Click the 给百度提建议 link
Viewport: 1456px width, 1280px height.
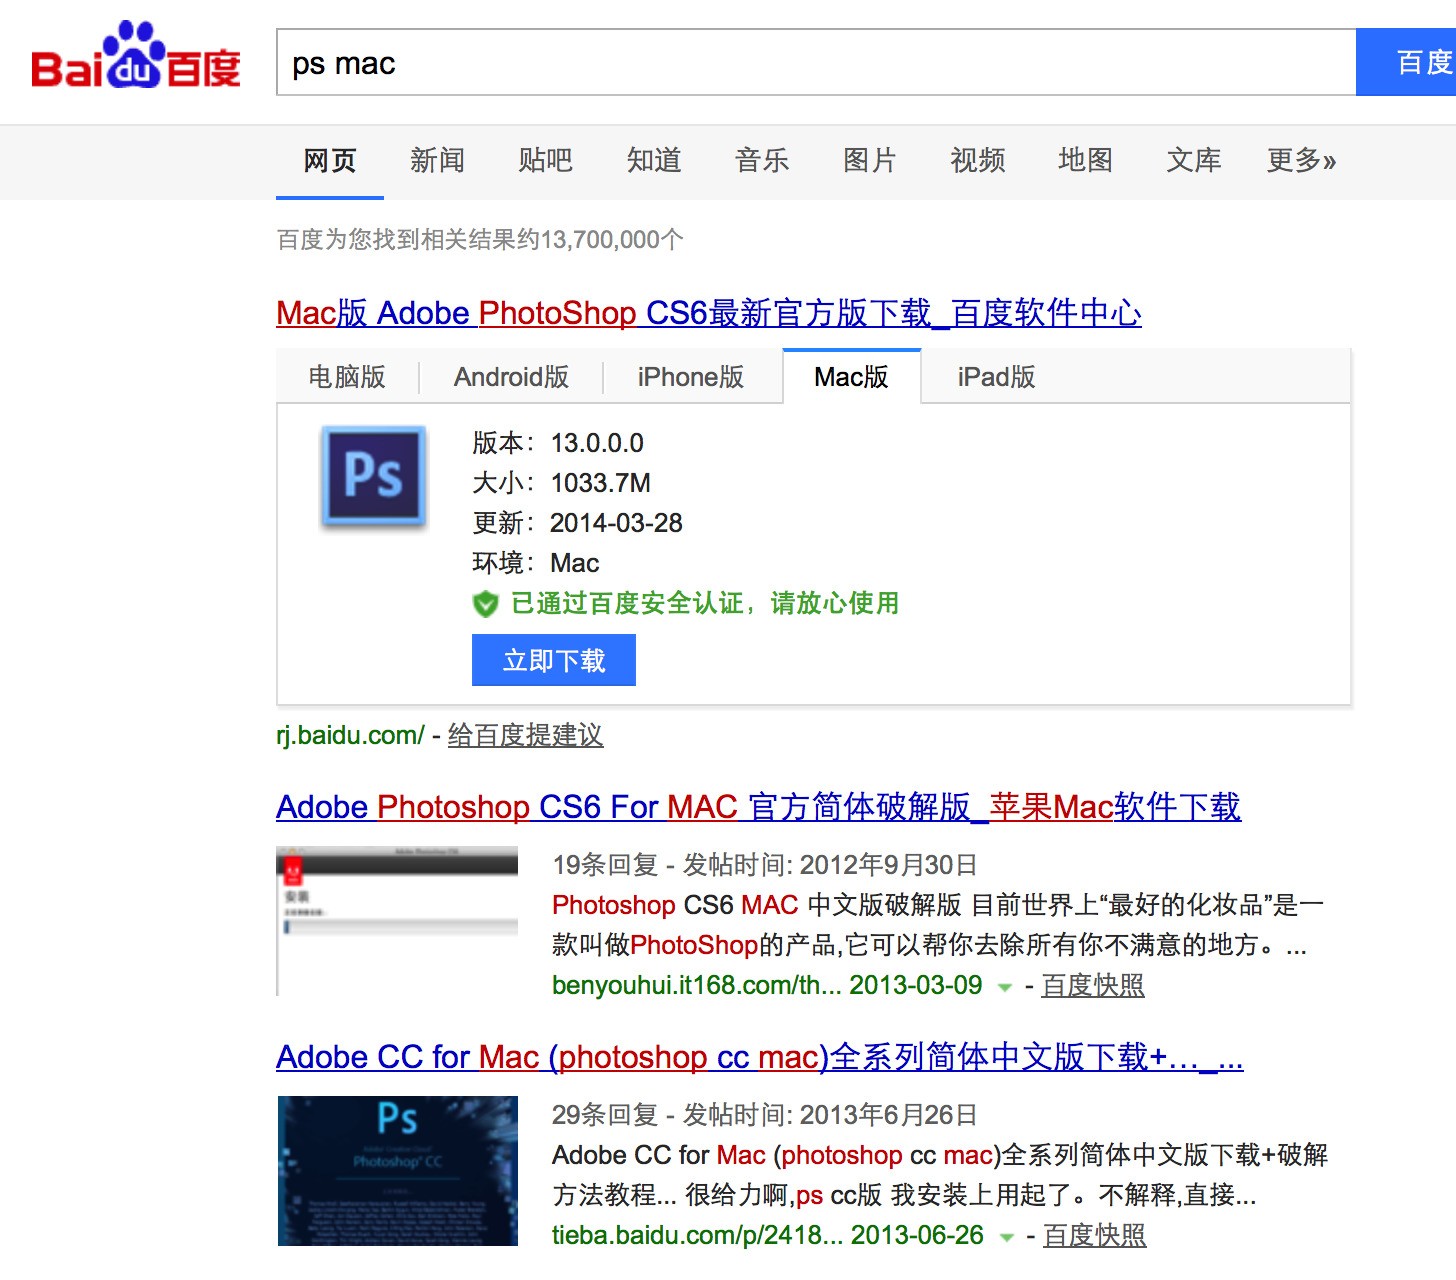tap(525, 735)
